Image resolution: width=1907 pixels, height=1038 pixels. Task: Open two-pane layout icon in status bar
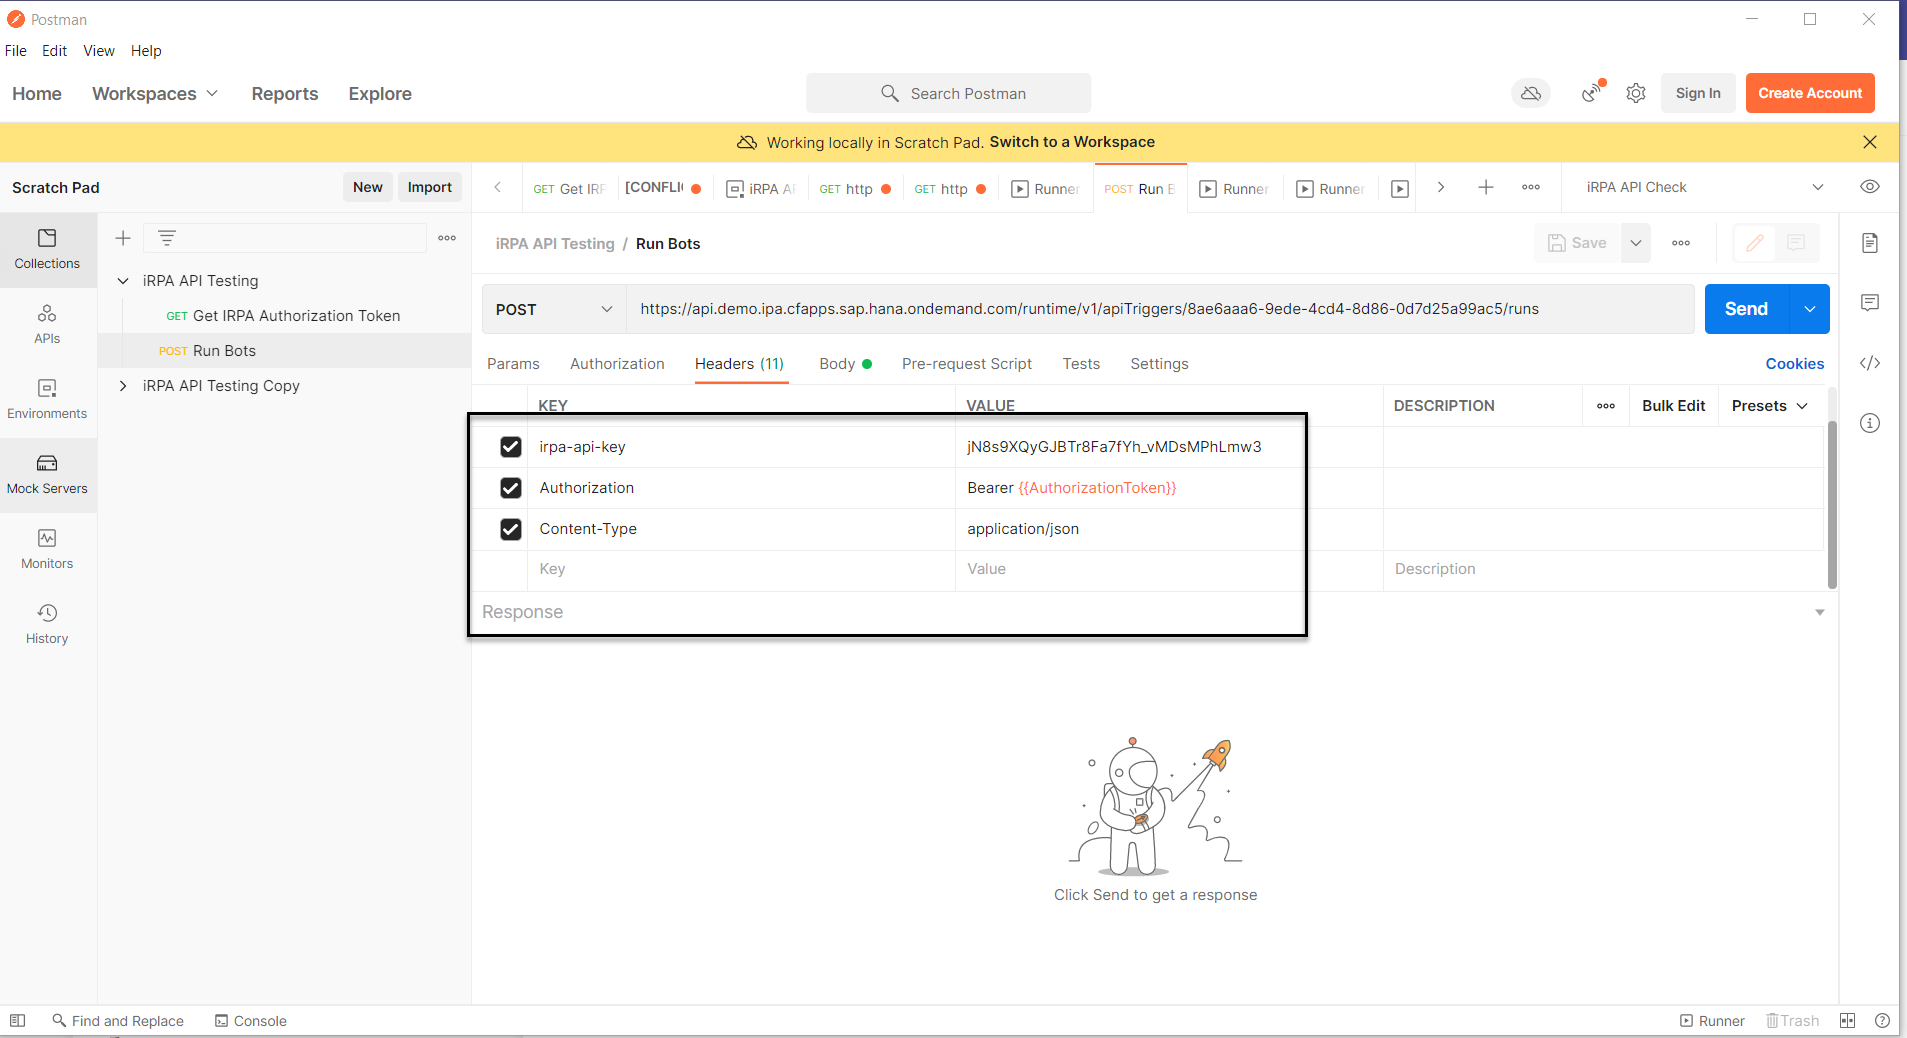[1847, 1021]
